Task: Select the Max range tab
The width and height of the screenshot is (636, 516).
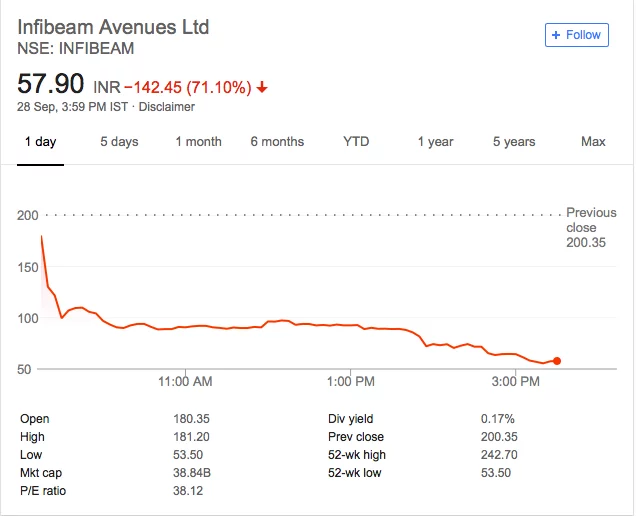Action: click(x=593, y=142)
